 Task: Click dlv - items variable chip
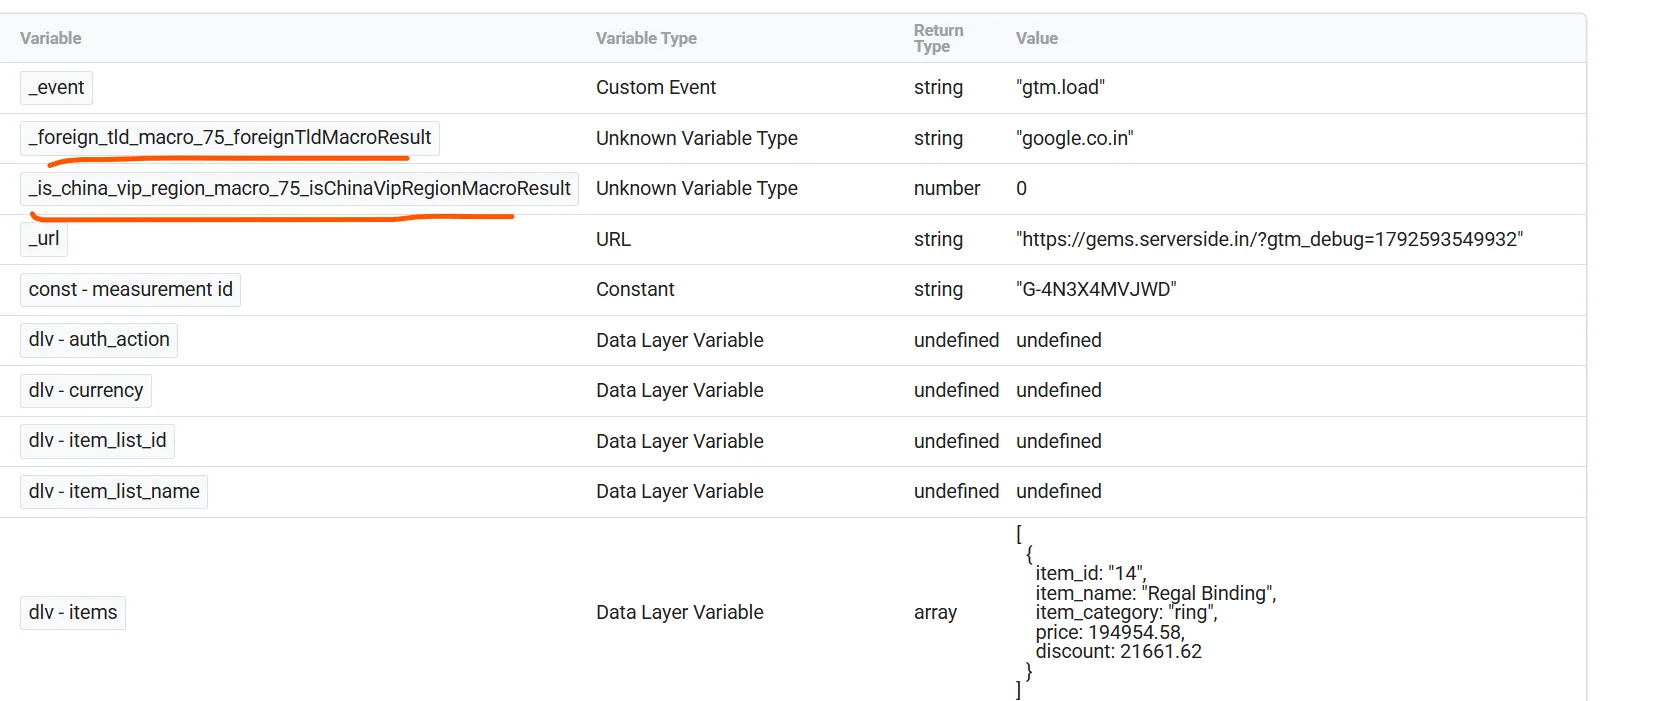point(73,613)
